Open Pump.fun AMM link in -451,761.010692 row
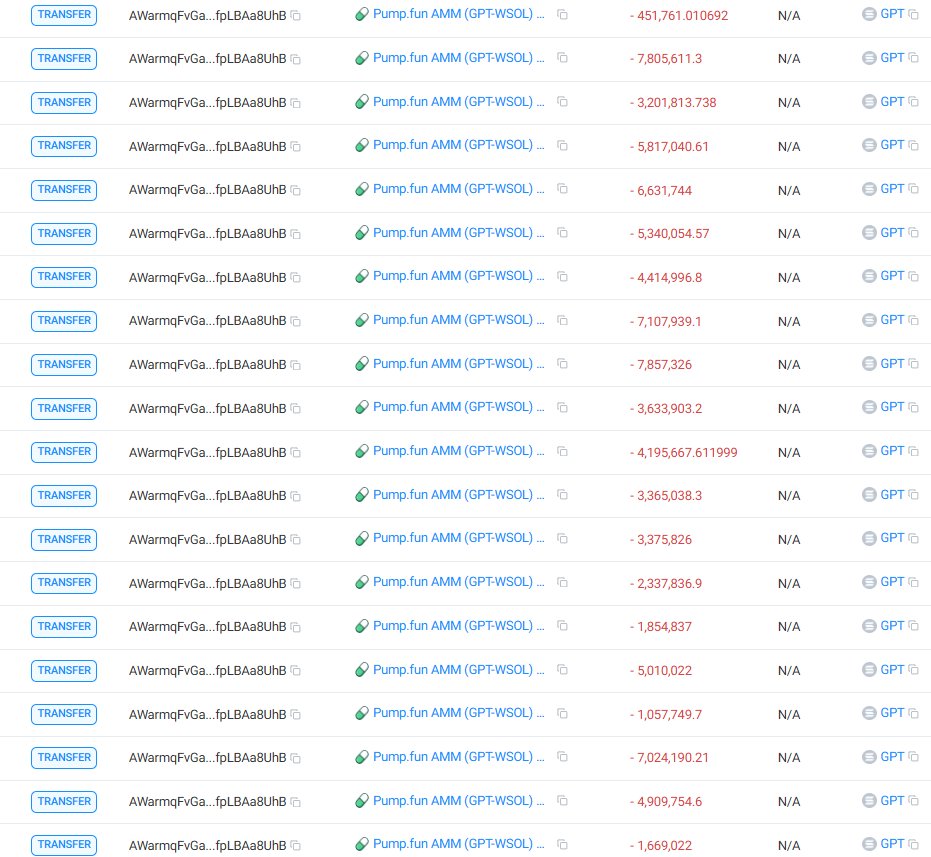The width and height of the screenshot is (931, 857). click(x=458, y=14)
